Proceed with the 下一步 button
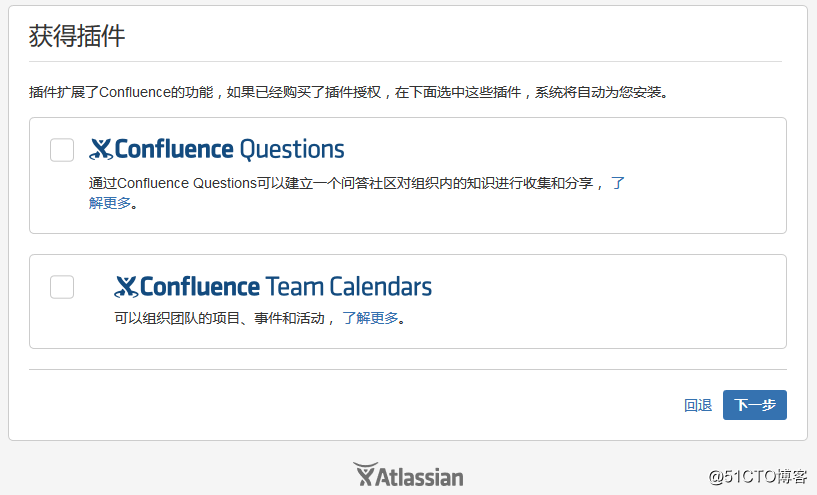817x495 pixels. click(754, 405)
